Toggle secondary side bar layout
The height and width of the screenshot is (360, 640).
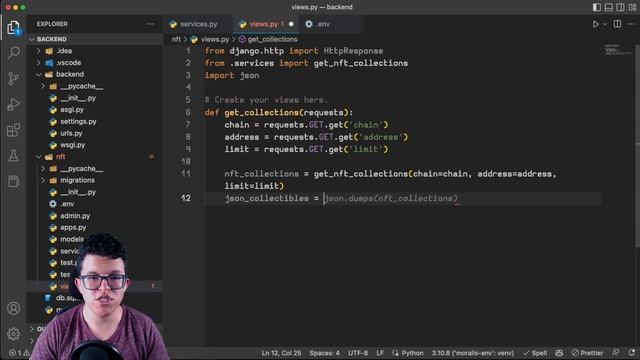click(620, 7)
